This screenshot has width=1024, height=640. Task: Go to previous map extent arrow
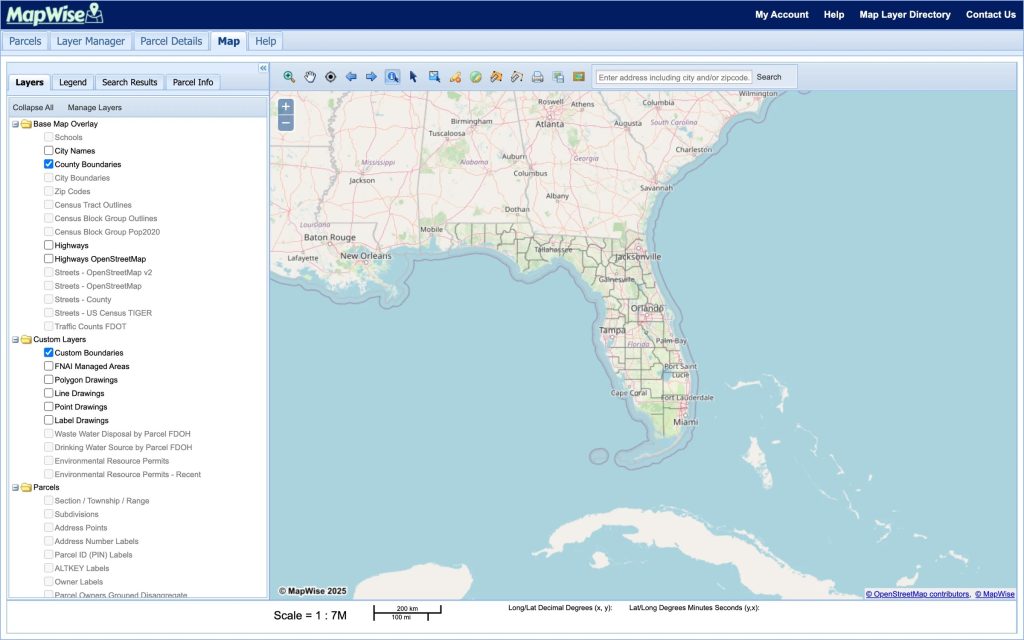click(x=351, y=76)
